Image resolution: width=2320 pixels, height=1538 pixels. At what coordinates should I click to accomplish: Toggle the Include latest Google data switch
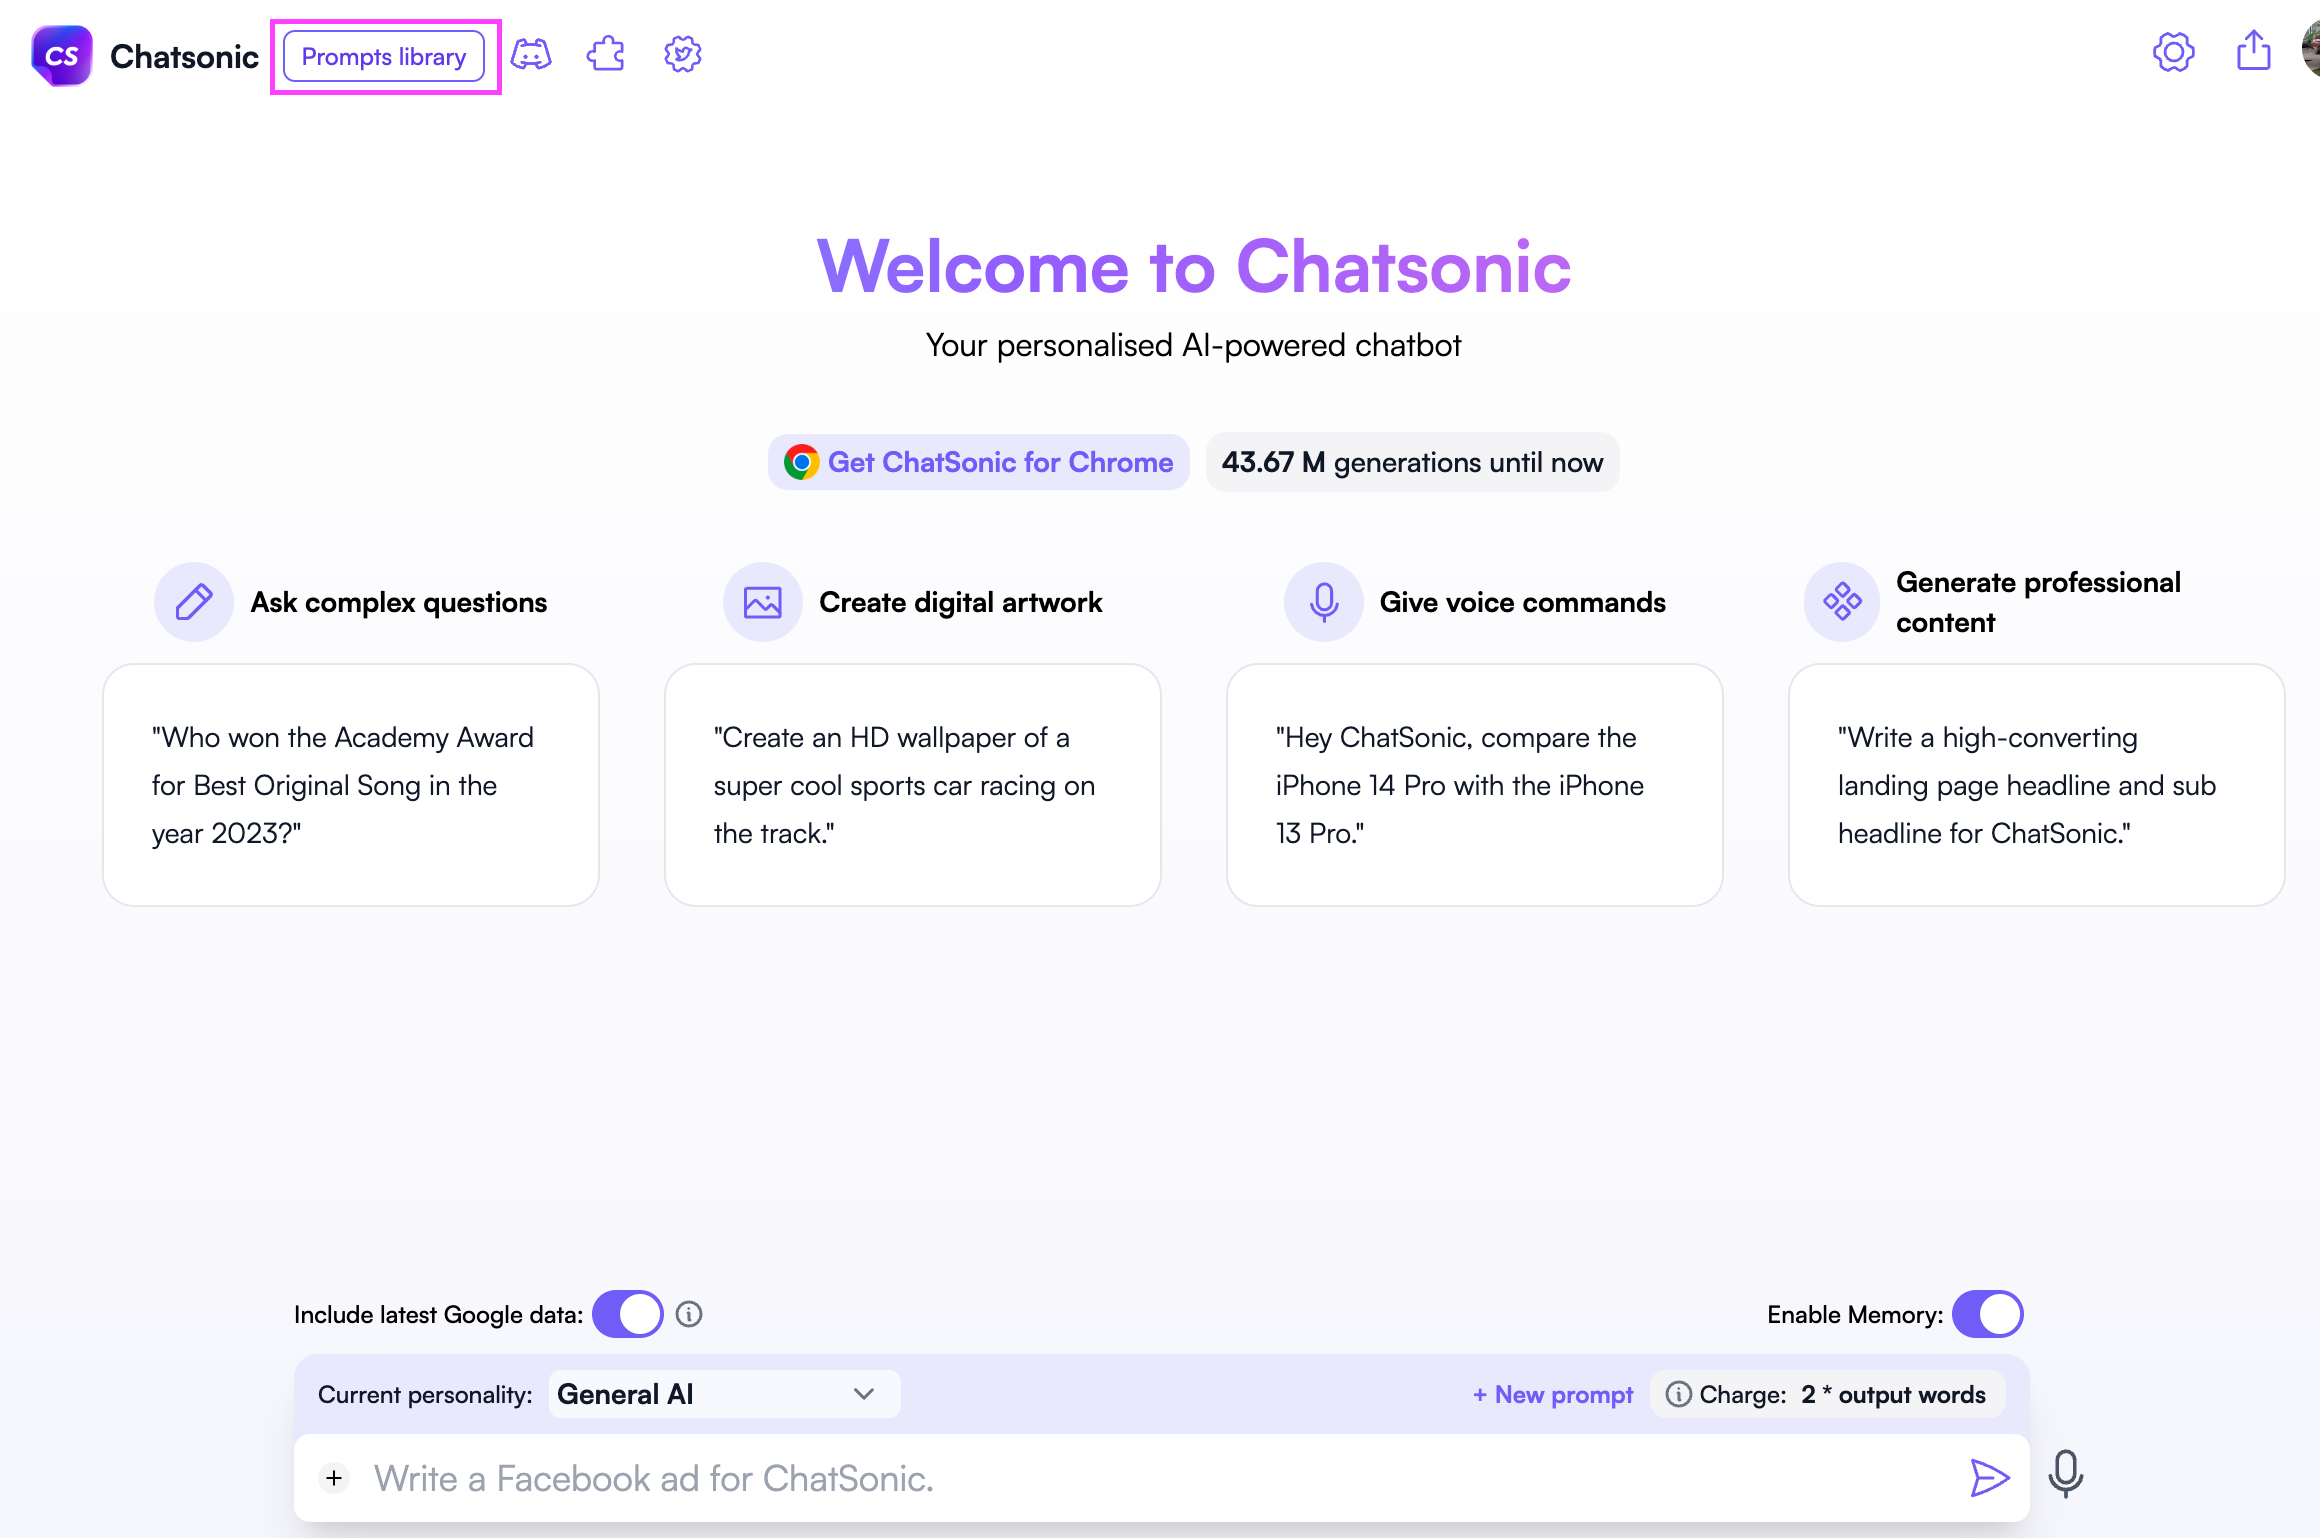point(626,1313)
